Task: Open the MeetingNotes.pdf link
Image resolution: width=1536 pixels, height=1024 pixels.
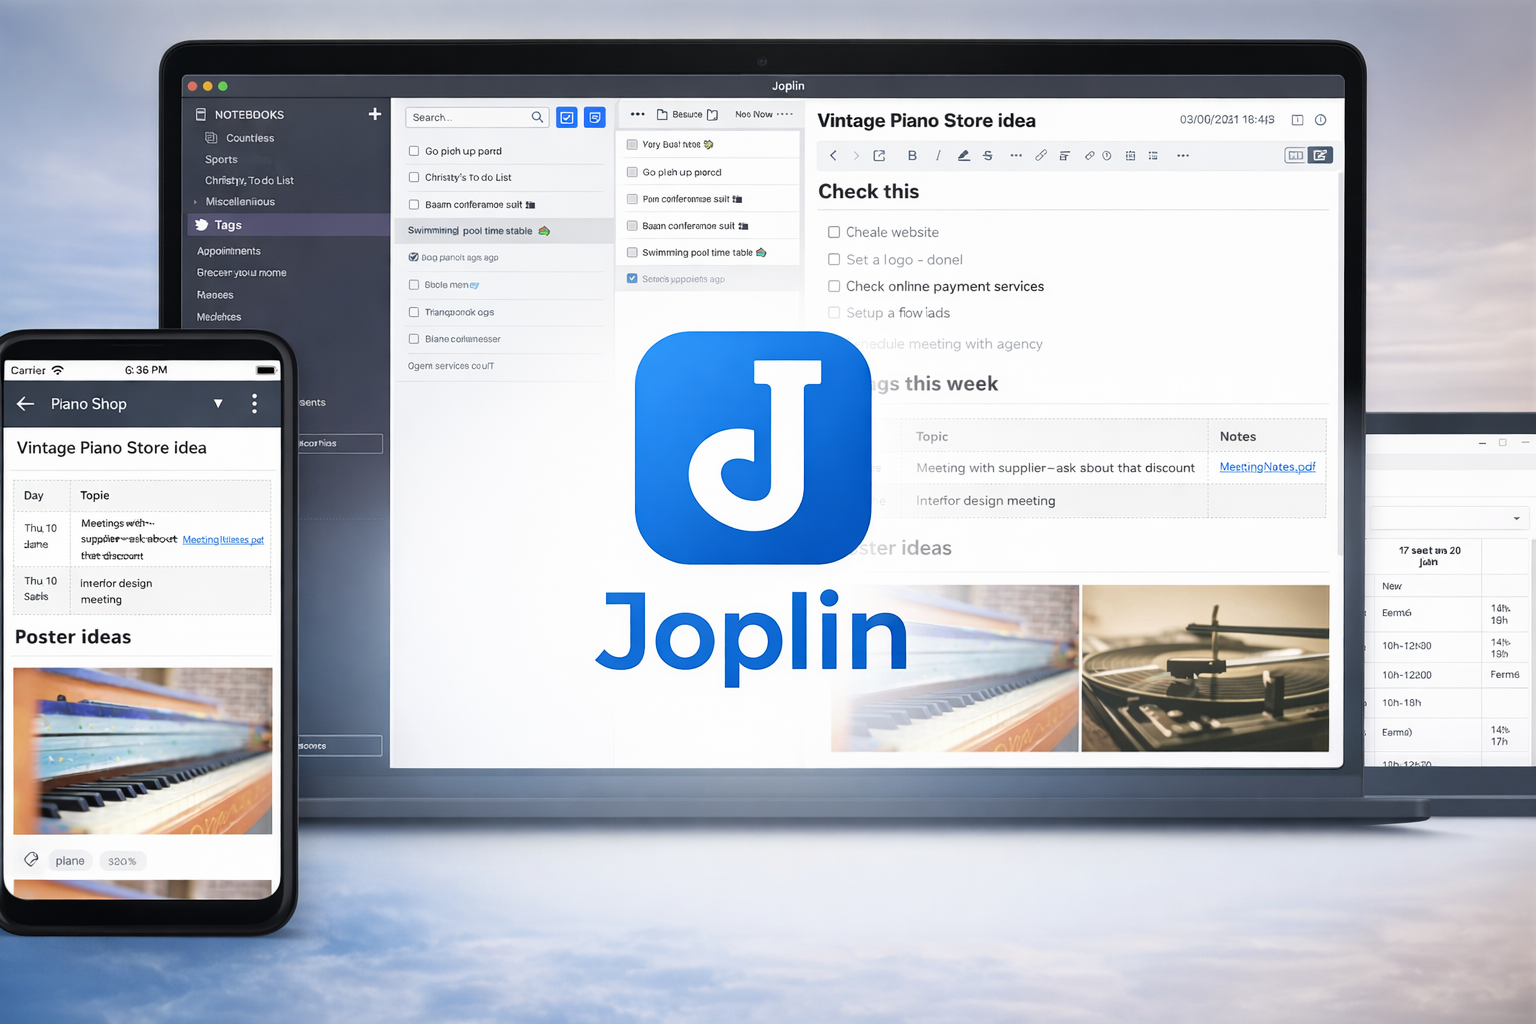Action: tap(1266, 467)
